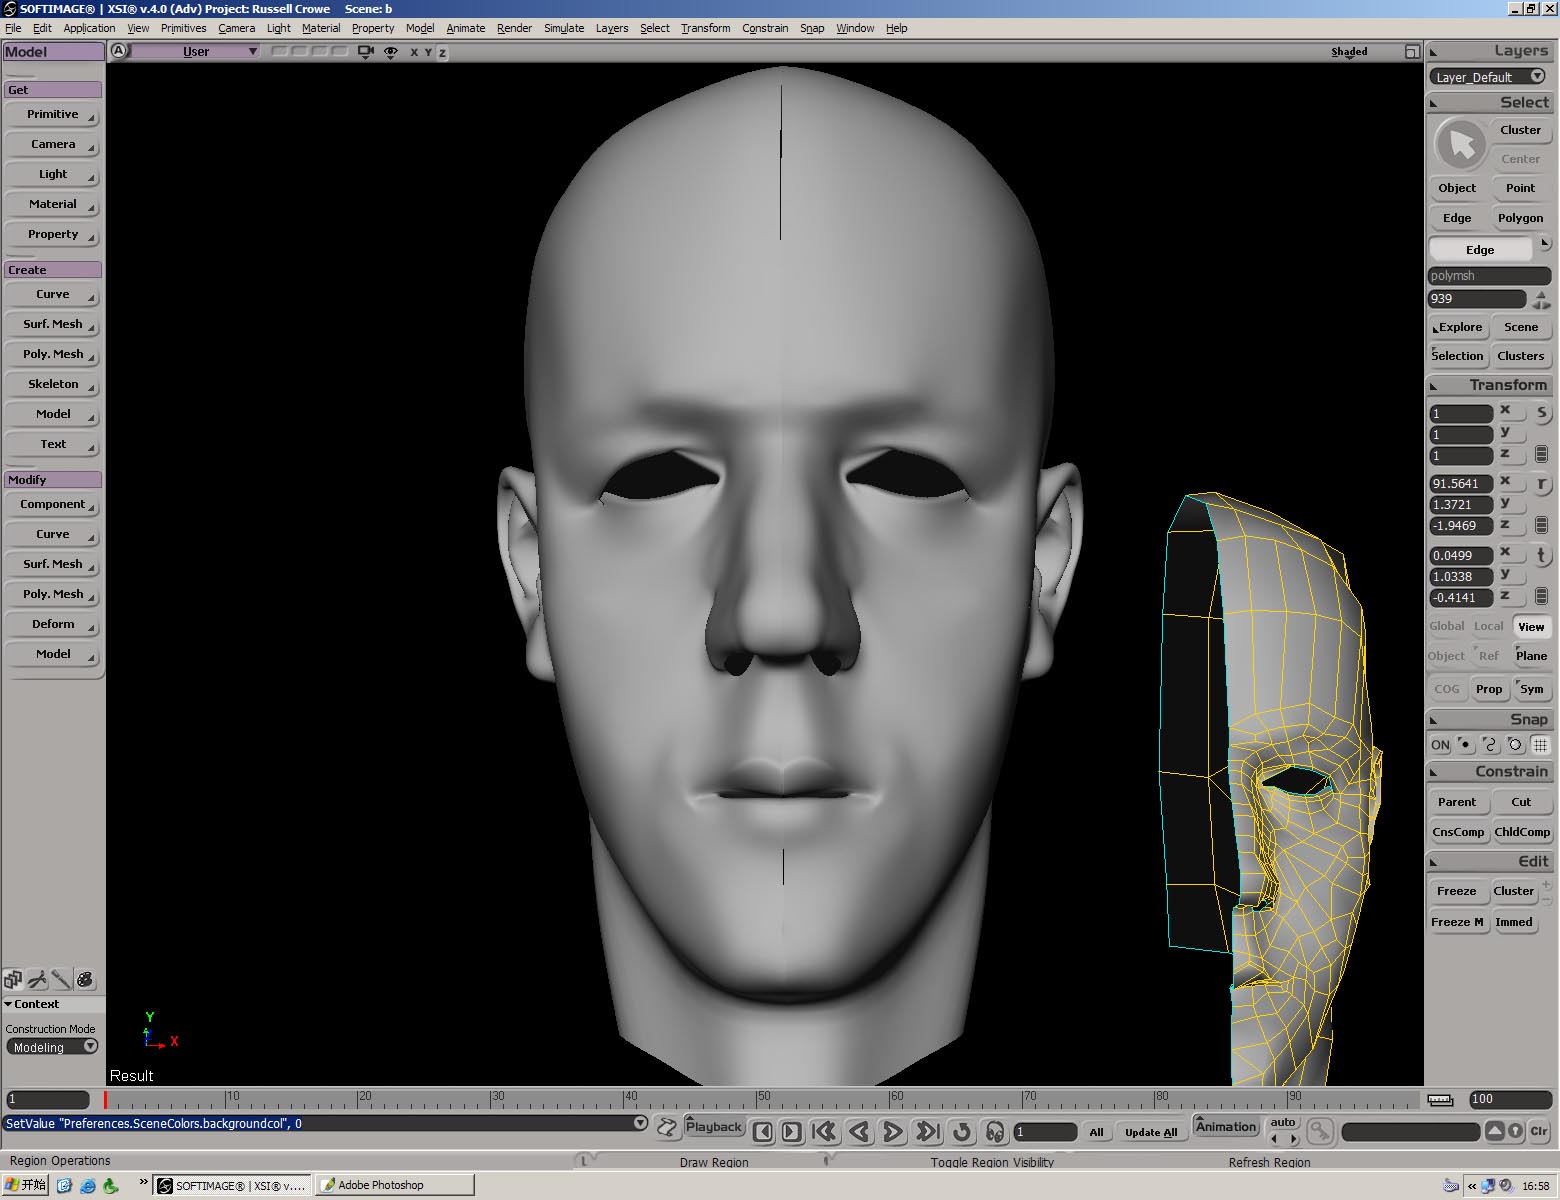
Task: Select the Scale transform tool icon
Action: pos(1541,412)
